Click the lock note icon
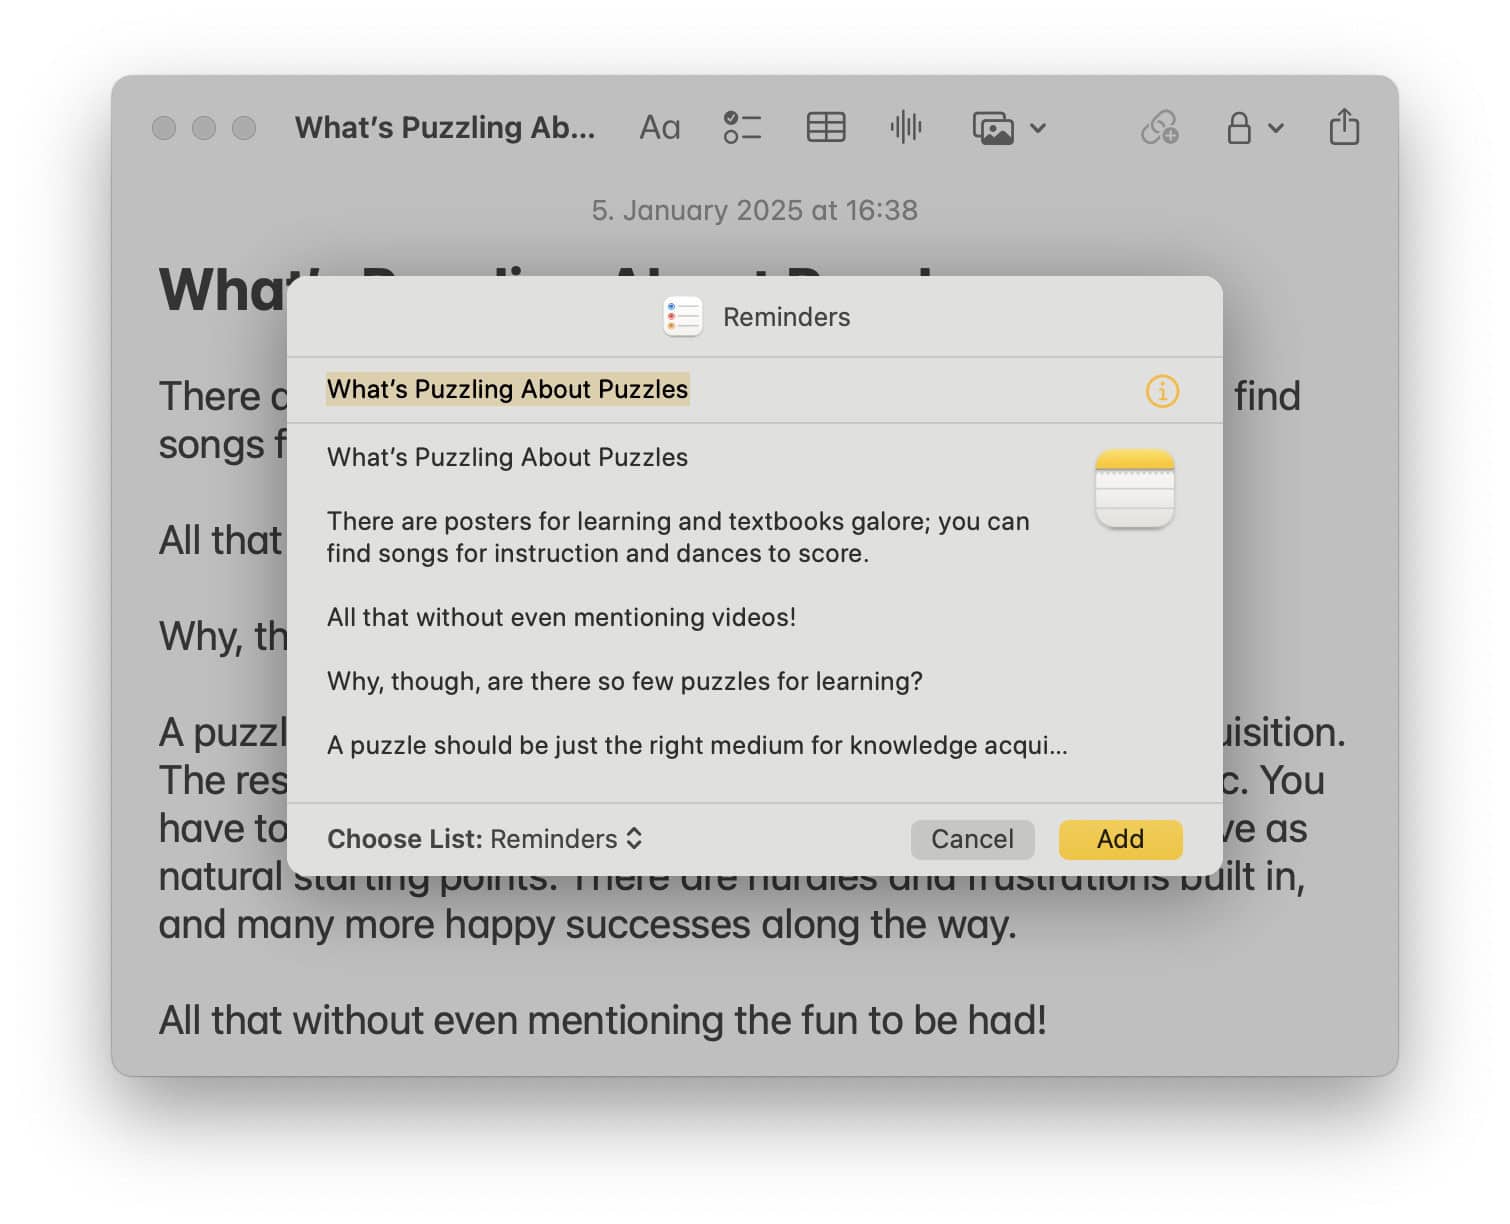1510x1224 pixels. point(1239,128)
